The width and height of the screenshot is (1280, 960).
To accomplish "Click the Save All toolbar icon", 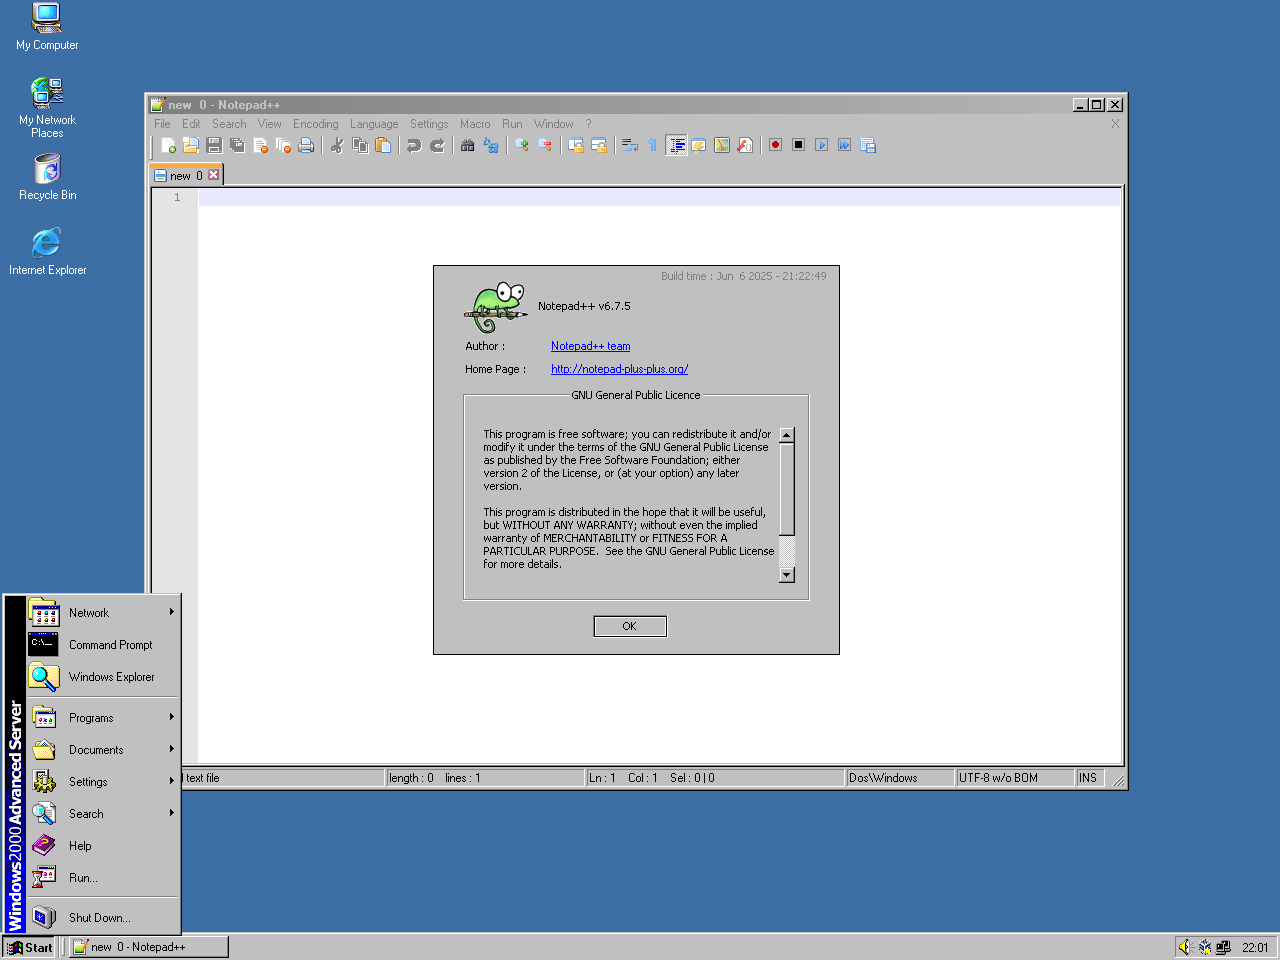I will 237,145.
